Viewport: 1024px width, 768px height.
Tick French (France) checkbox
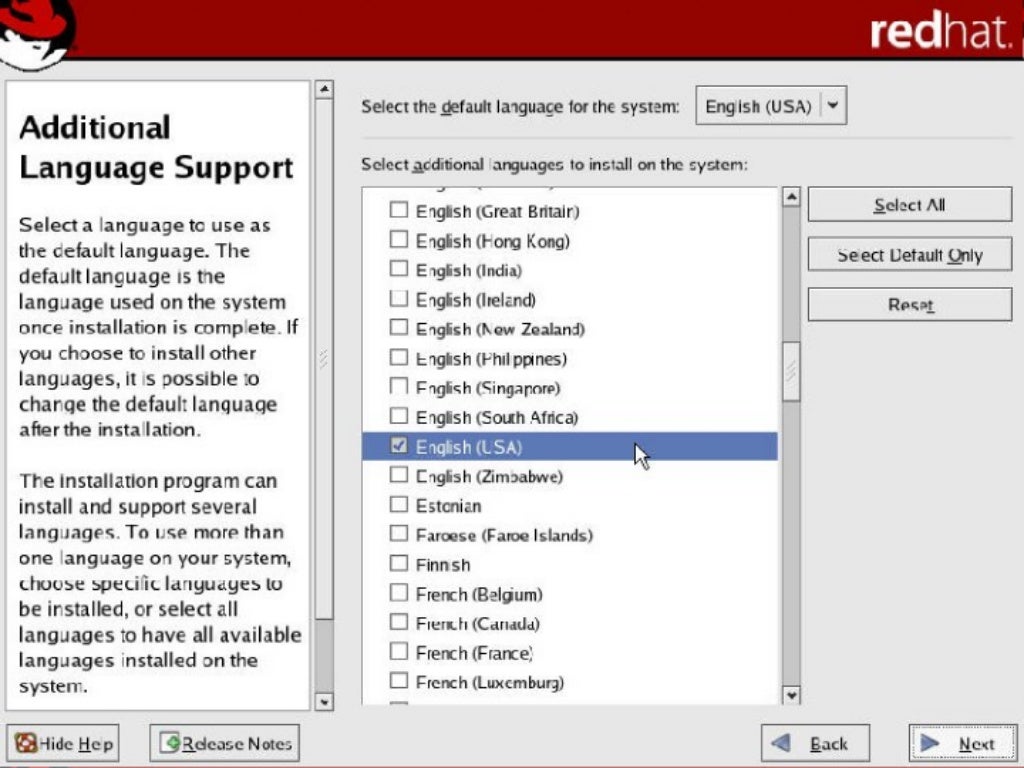coord(398,651)
